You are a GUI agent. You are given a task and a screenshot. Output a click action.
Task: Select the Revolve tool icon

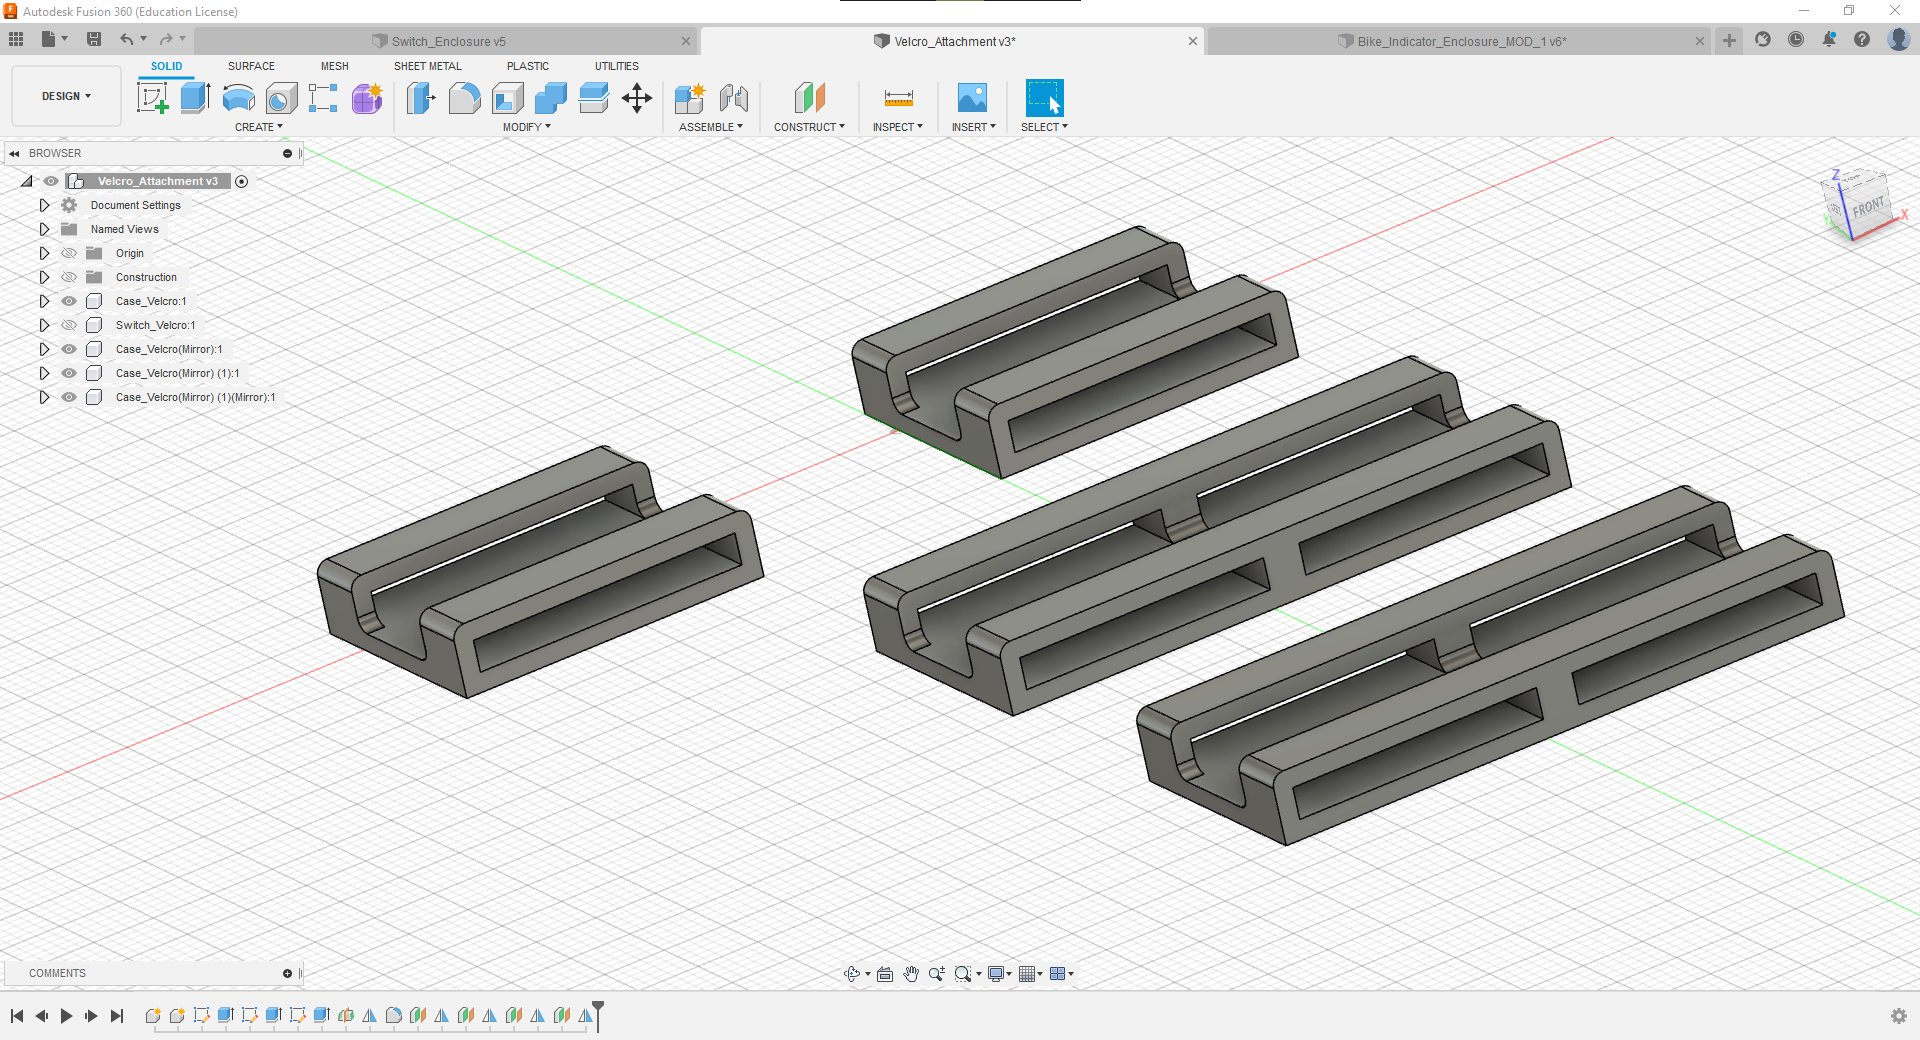tap(238, 98)
